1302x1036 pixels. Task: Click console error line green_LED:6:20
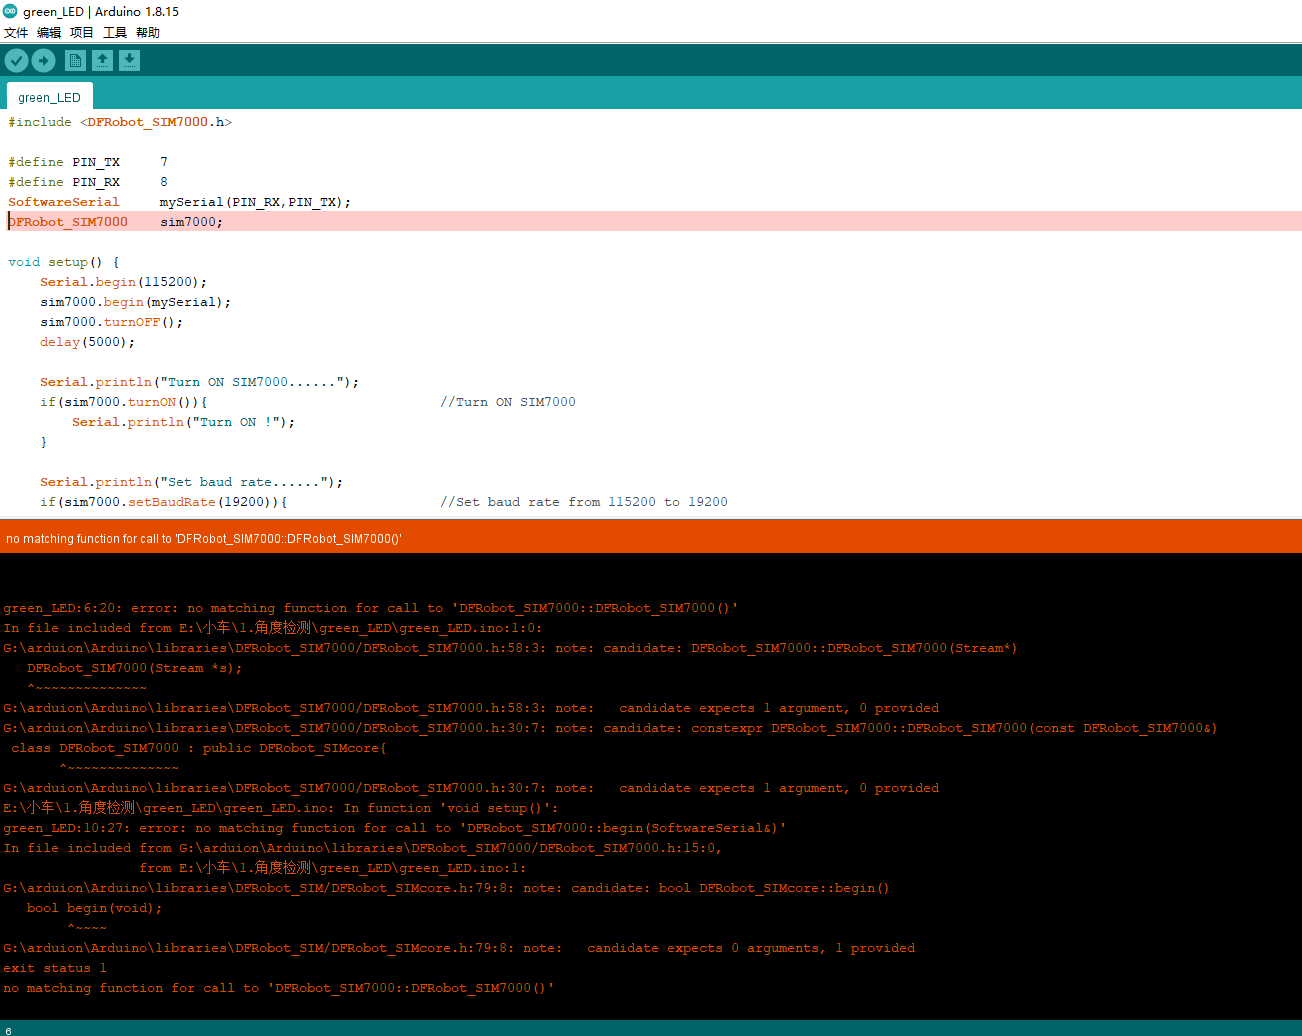click(370, 608)
